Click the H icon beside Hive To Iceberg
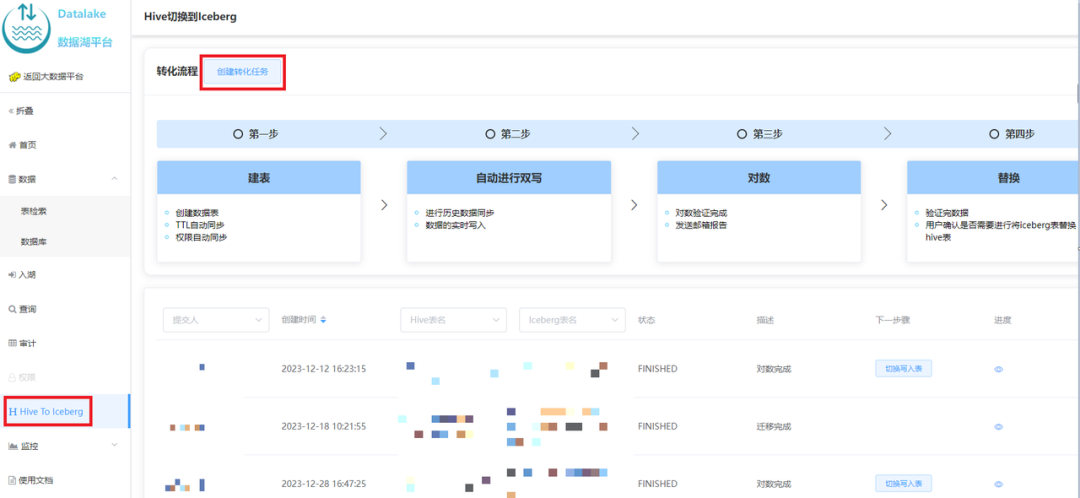Image resolution: width=1080 pixels, height=498 pixels. [x=12, y=412]
